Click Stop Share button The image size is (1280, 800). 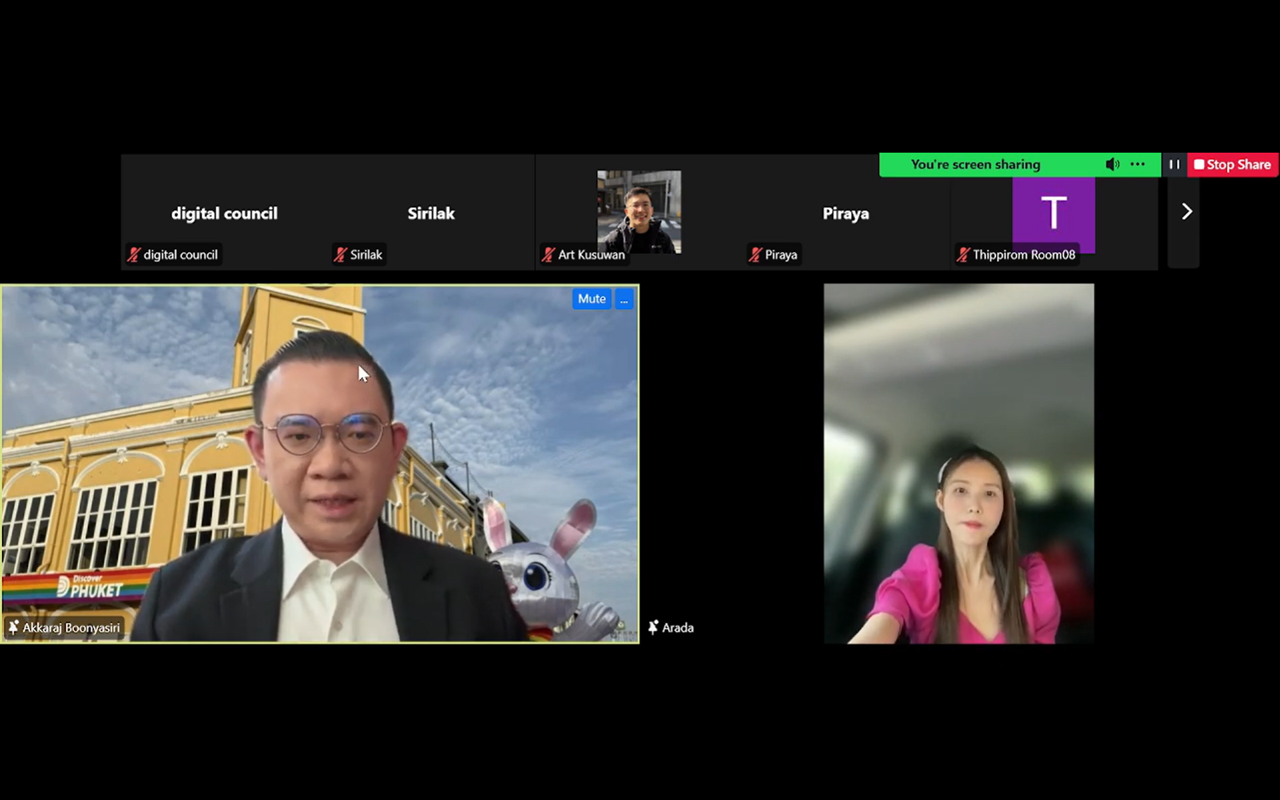point(1233,165)
